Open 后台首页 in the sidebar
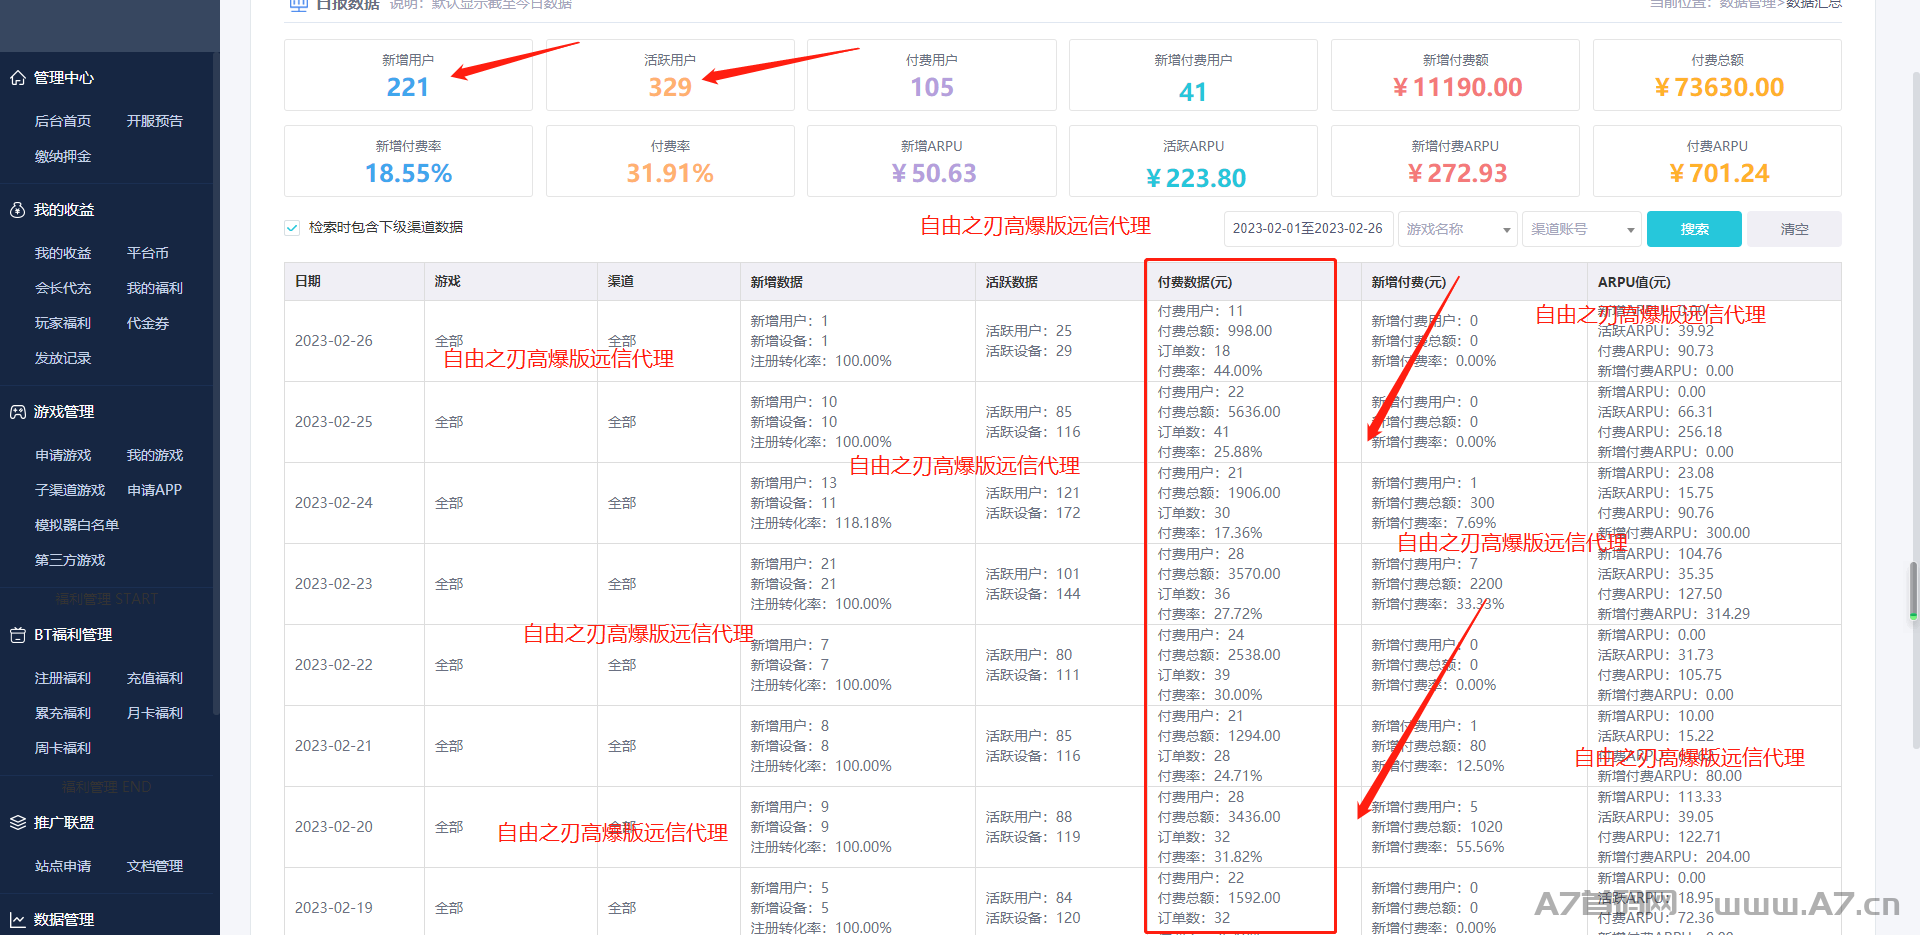The height and width of the screenshot is (935, 1920). pos(63,121)
